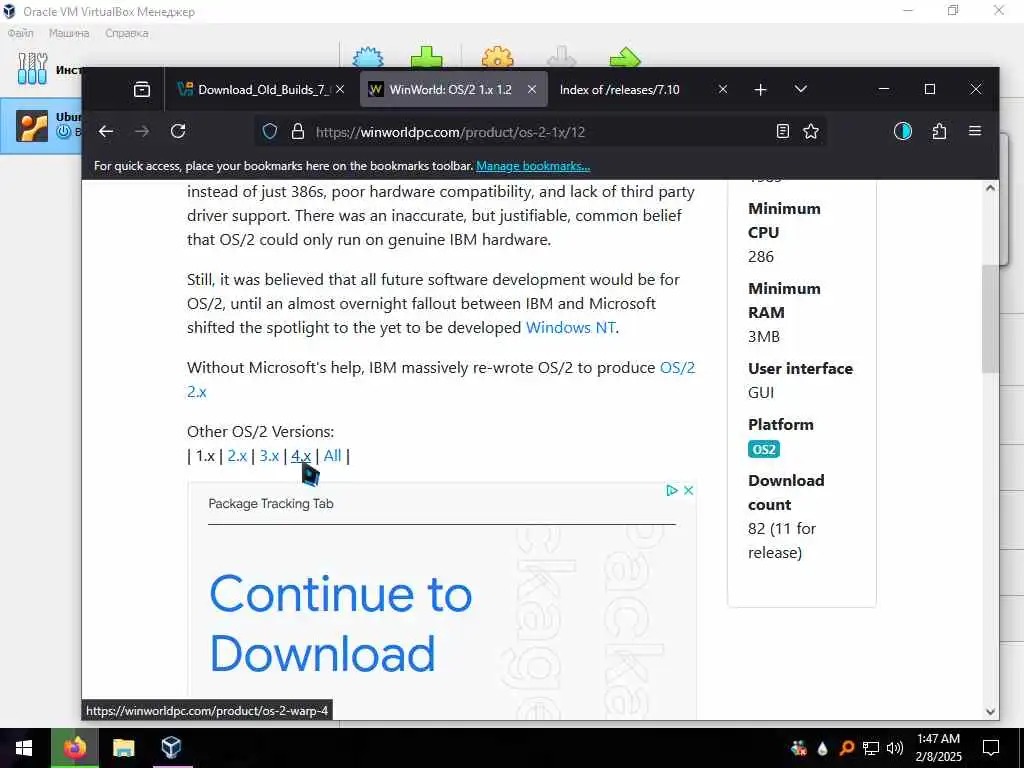Close the WinWorld OS/2 tab

532,89
